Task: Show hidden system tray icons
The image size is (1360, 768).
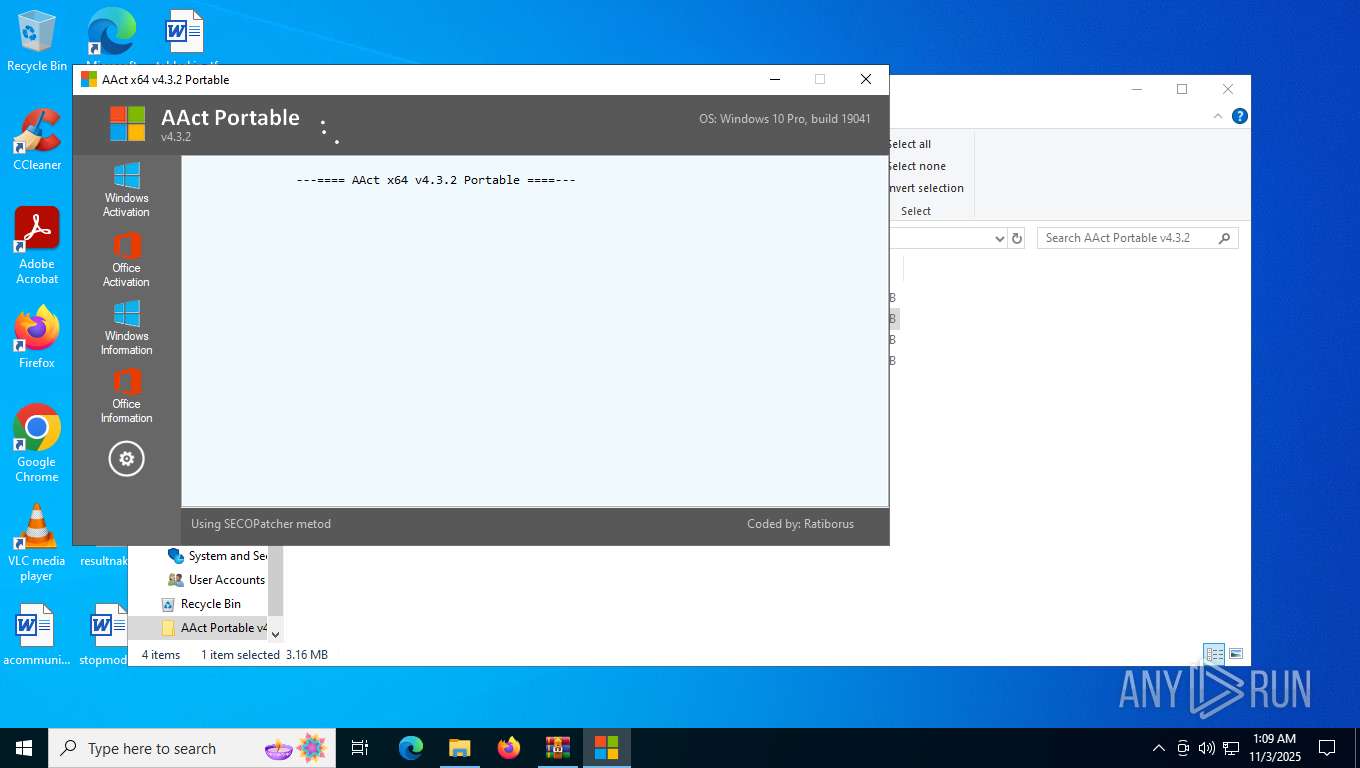Action: (1159, 748)
